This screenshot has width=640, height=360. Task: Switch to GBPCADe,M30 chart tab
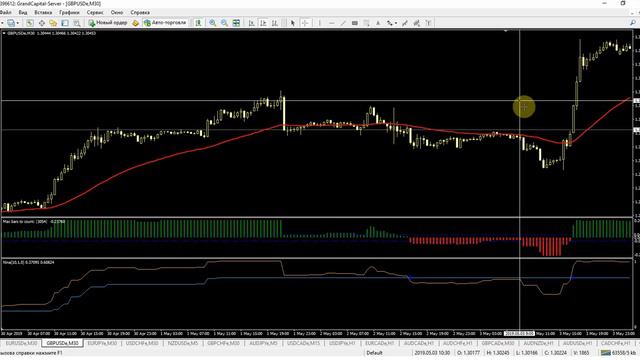(498, 343)
